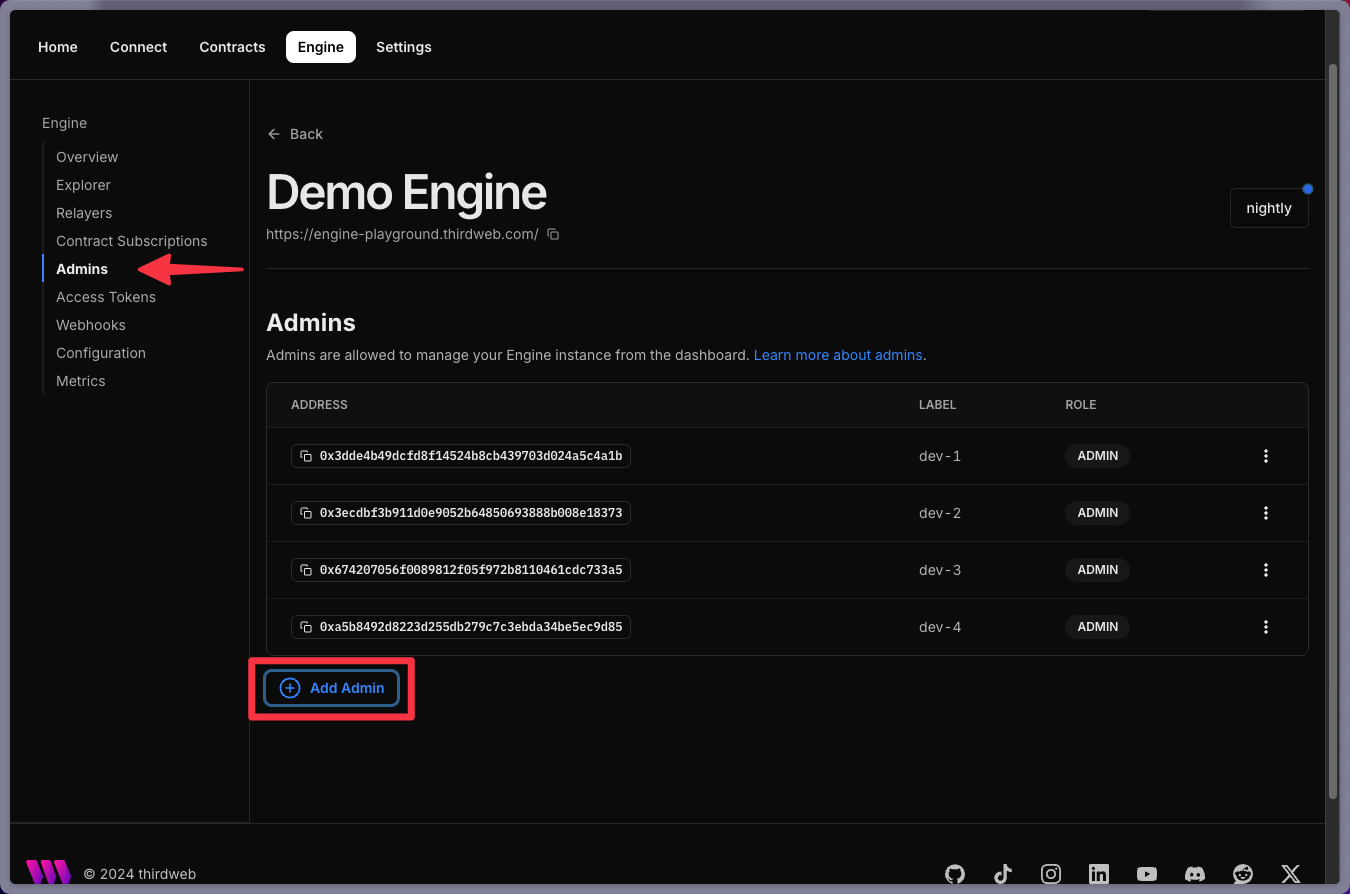Go Back to engine list

coord(295,134)
